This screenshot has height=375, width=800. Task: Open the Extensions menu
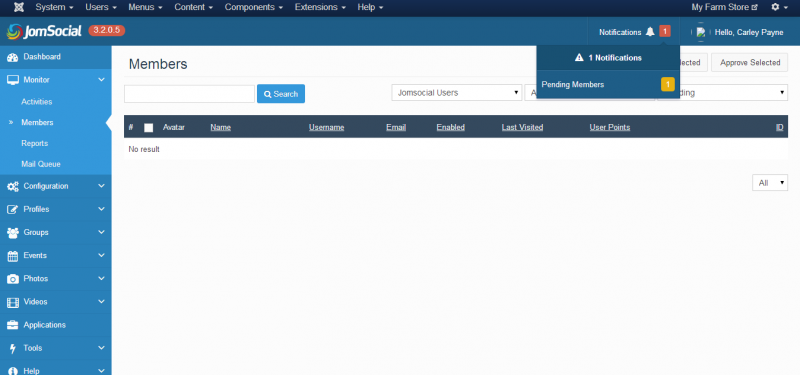(320, 7)
